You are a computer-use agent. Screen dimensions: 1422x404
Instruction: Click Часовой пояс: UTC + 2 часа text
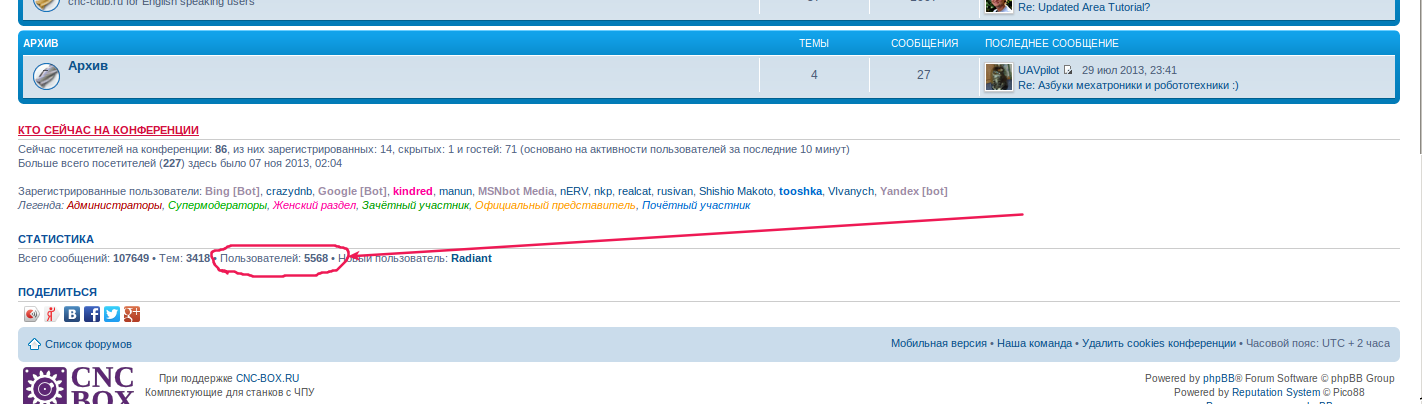pyautogui.click(x=1318, y=343)
